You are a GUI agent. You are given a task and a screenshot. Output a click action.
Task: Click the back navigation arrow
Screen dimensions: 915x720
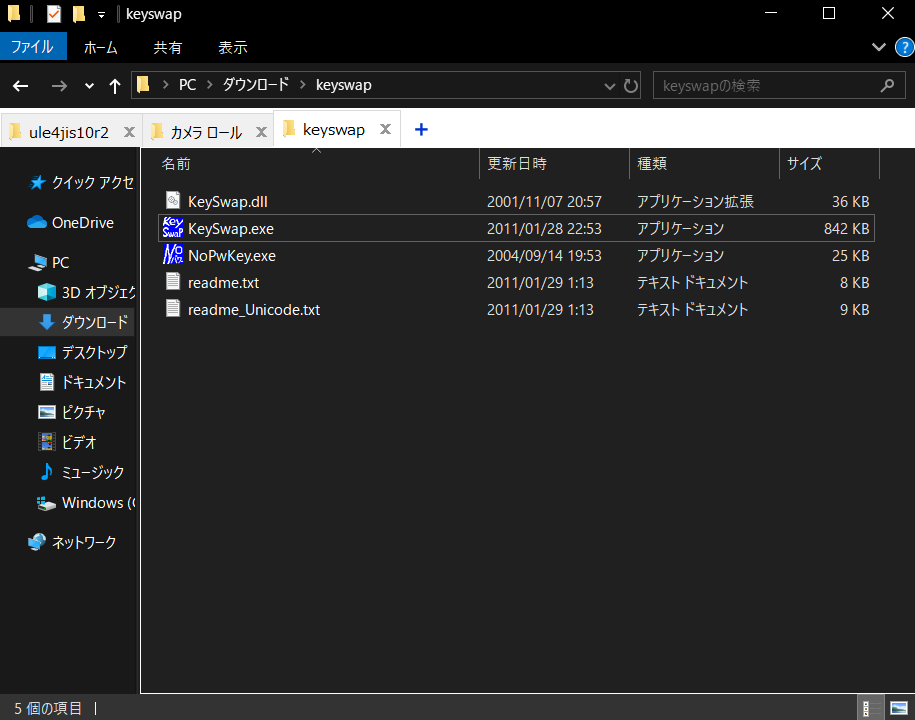click(20, 85)
